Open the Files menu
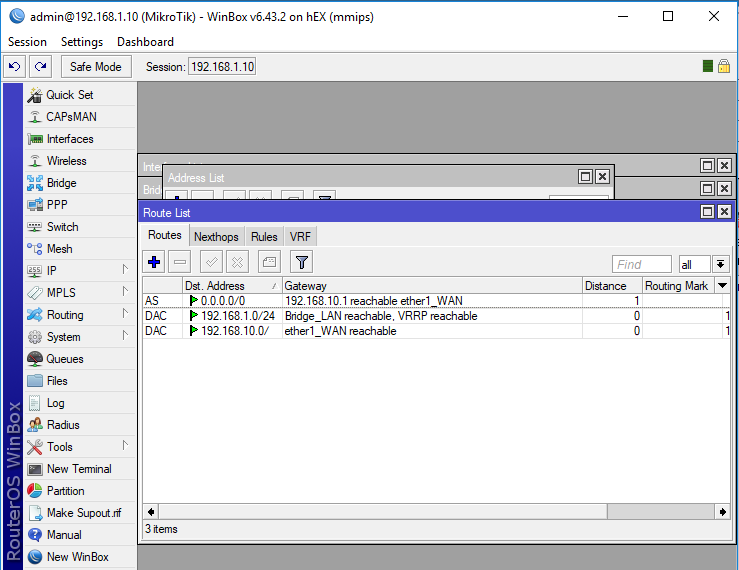 pyautogui.click(x=79, y=381)
